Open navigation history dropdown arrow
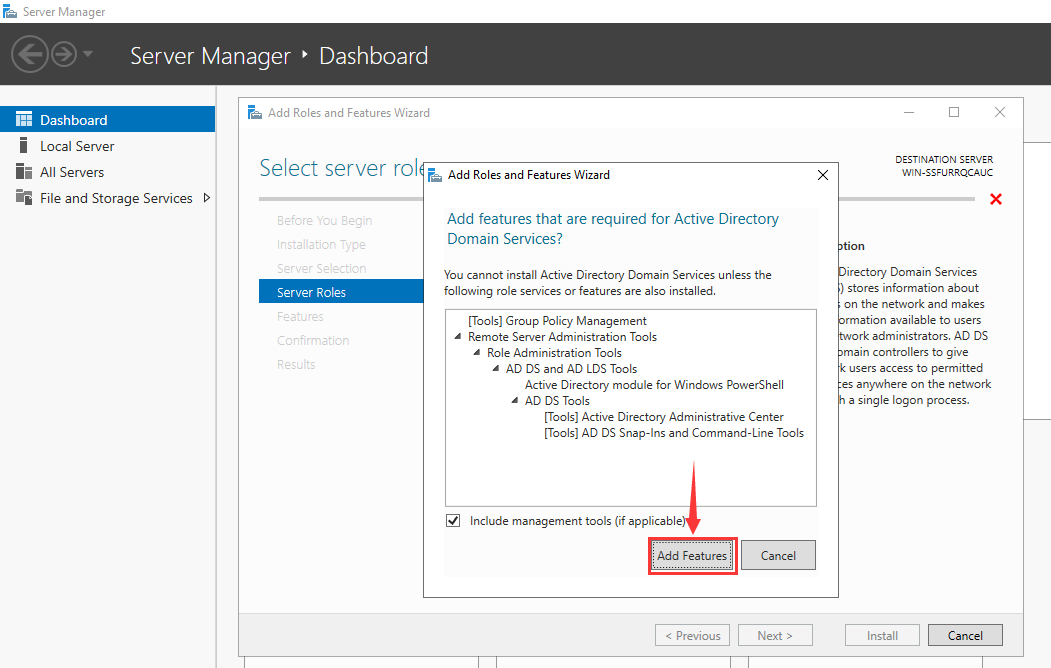The image size is (1051, 668). pyautogui.click(x=88, y=54)
